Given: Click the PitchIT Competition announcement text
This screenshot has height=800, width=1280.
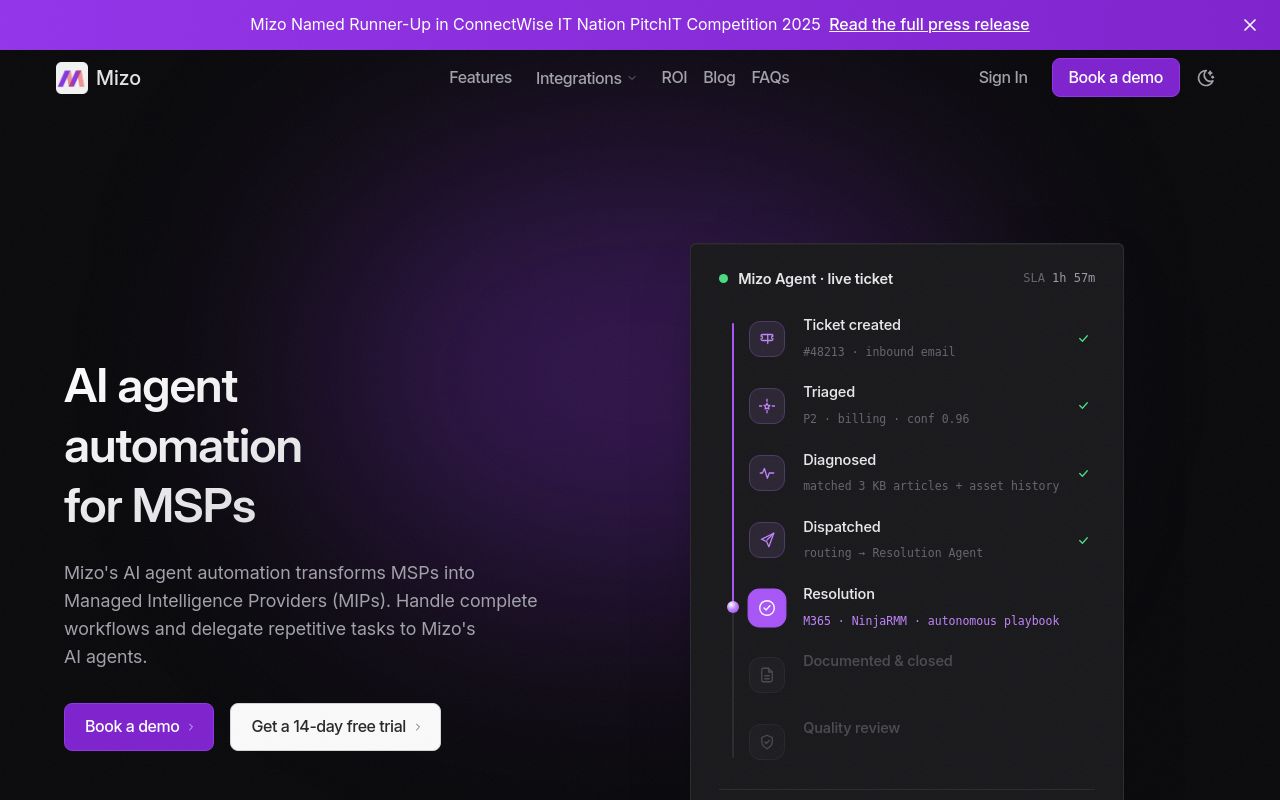Looking at the screenshot, I should pos(535,25).
